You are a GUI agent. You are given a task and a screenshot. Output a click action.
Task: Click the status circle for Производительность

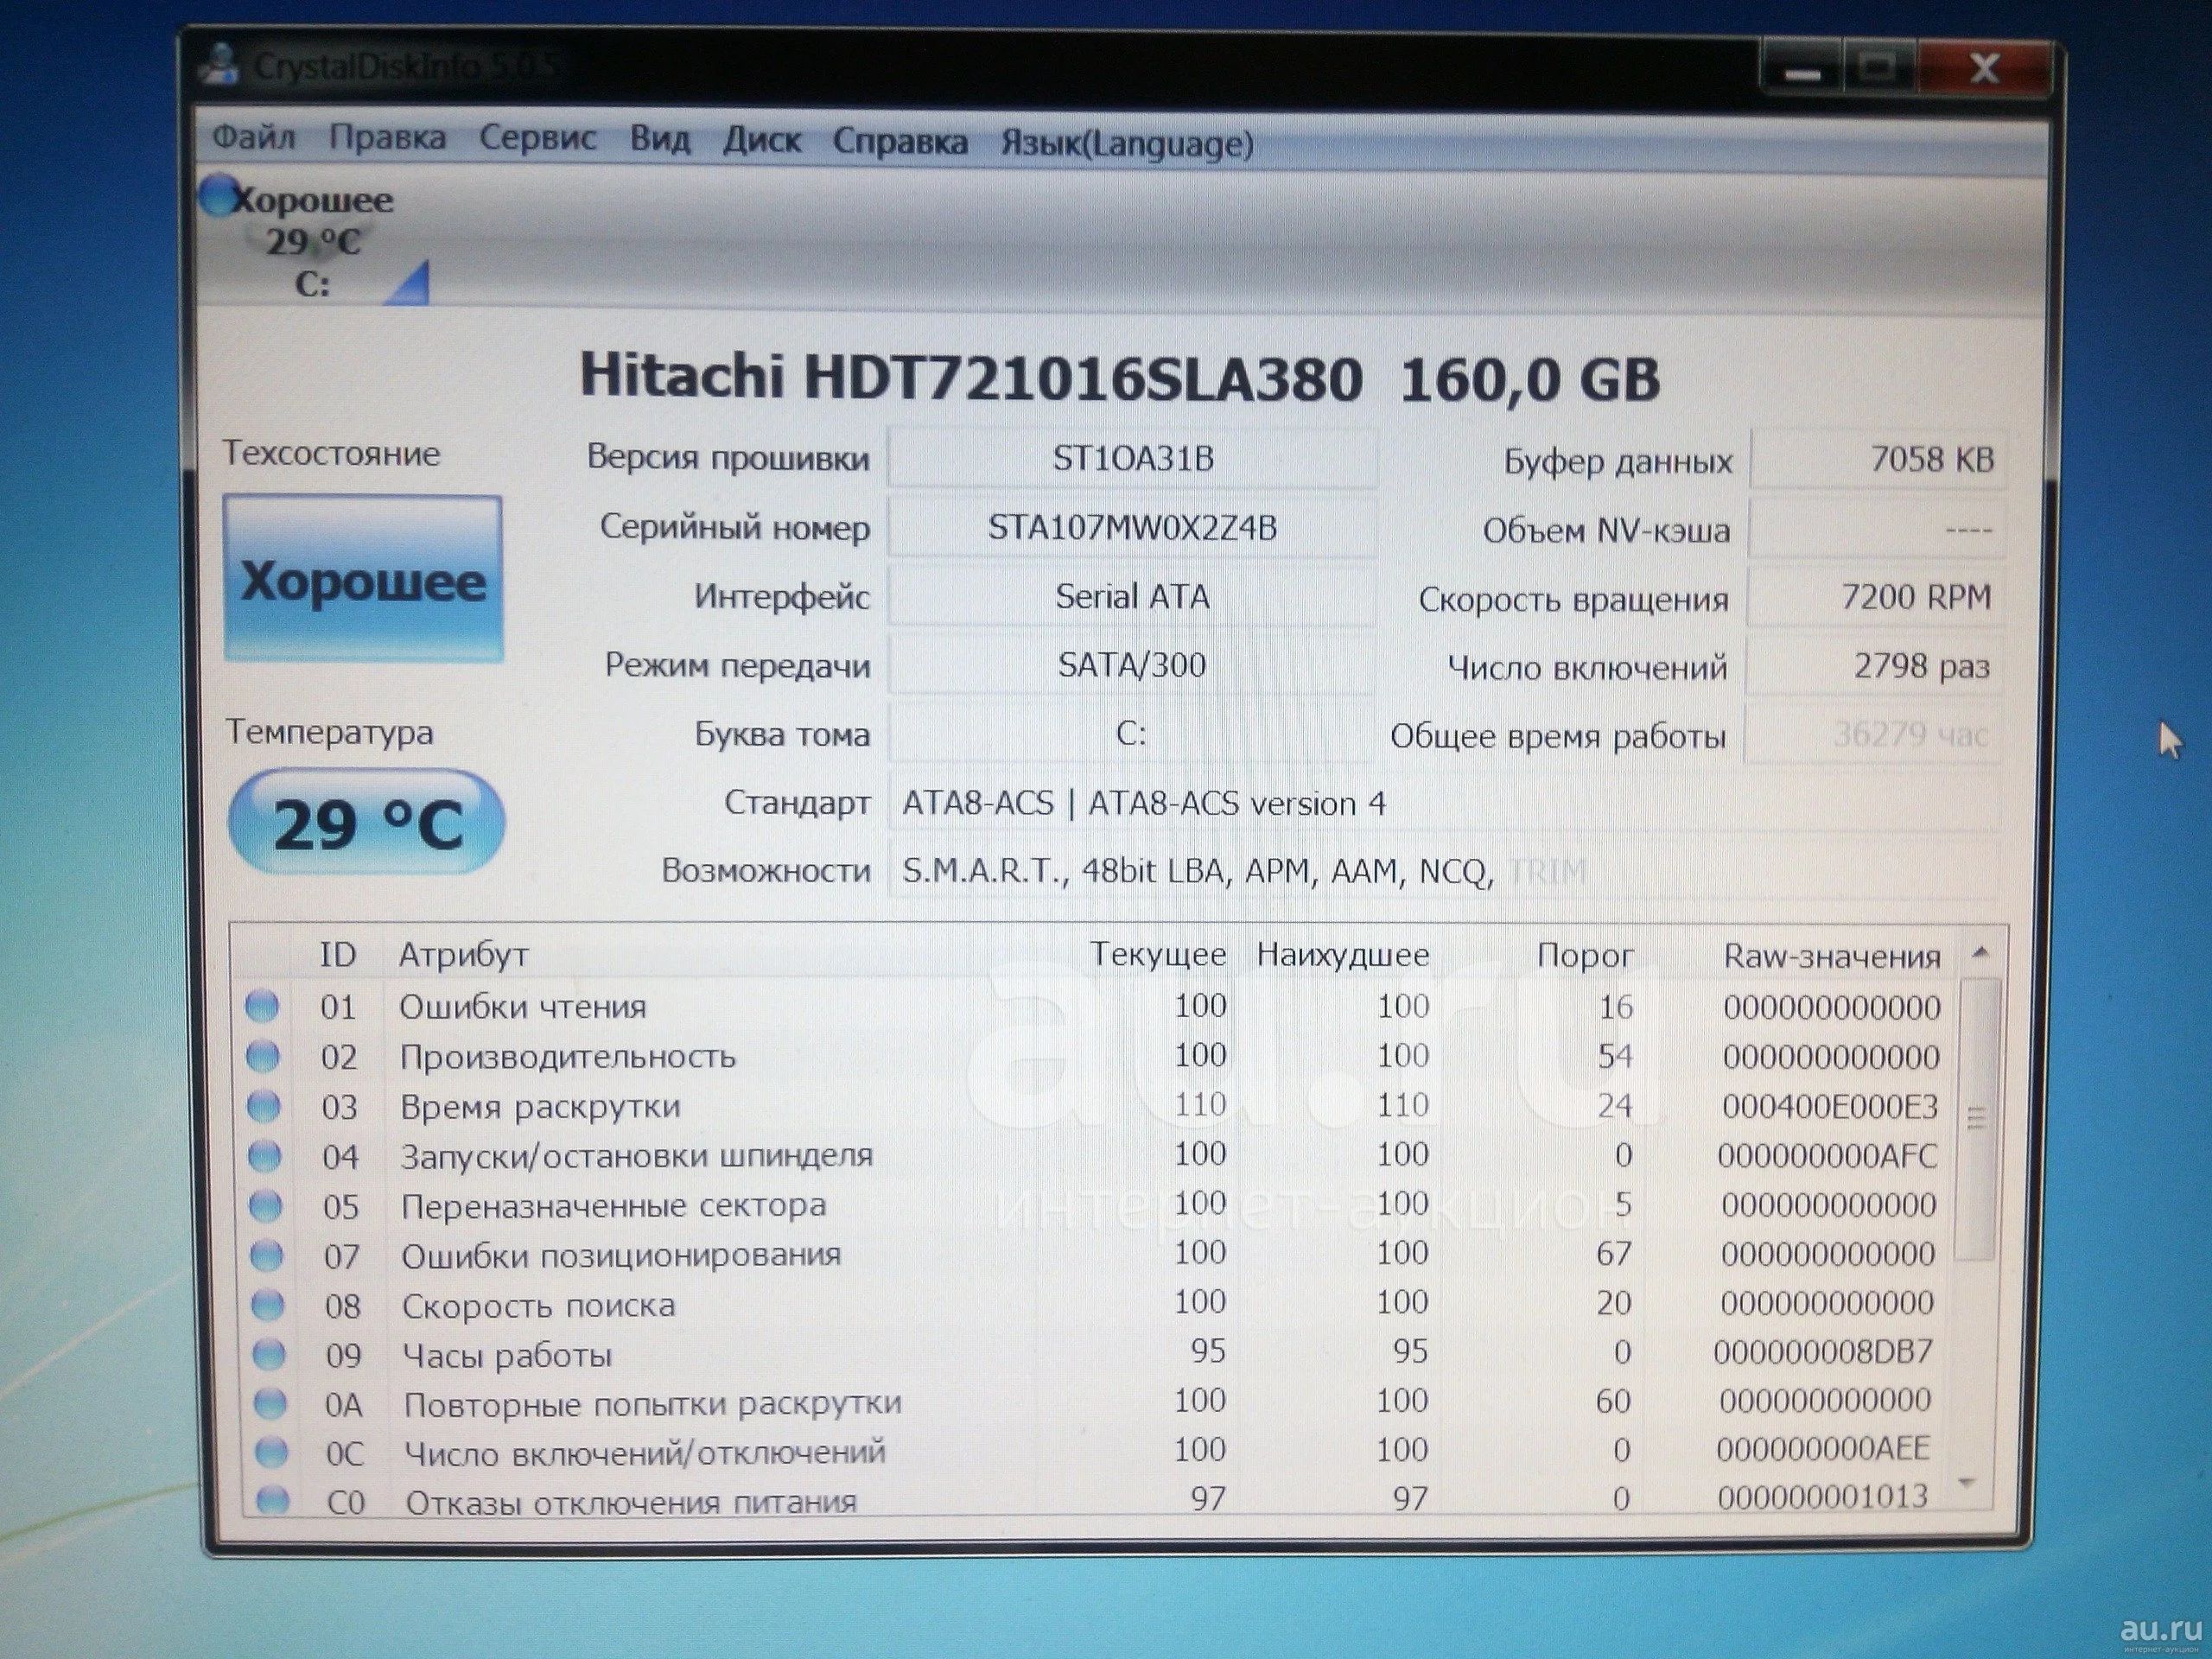pos(263,1055)
